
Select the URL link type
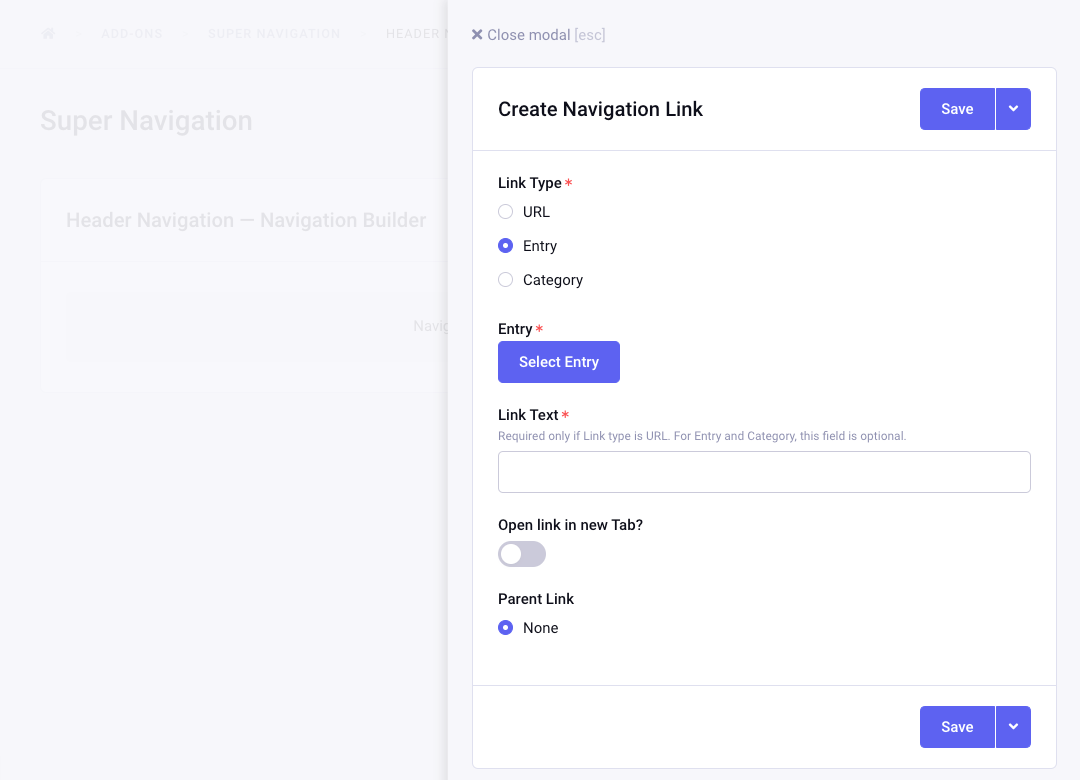pos(506,212)
